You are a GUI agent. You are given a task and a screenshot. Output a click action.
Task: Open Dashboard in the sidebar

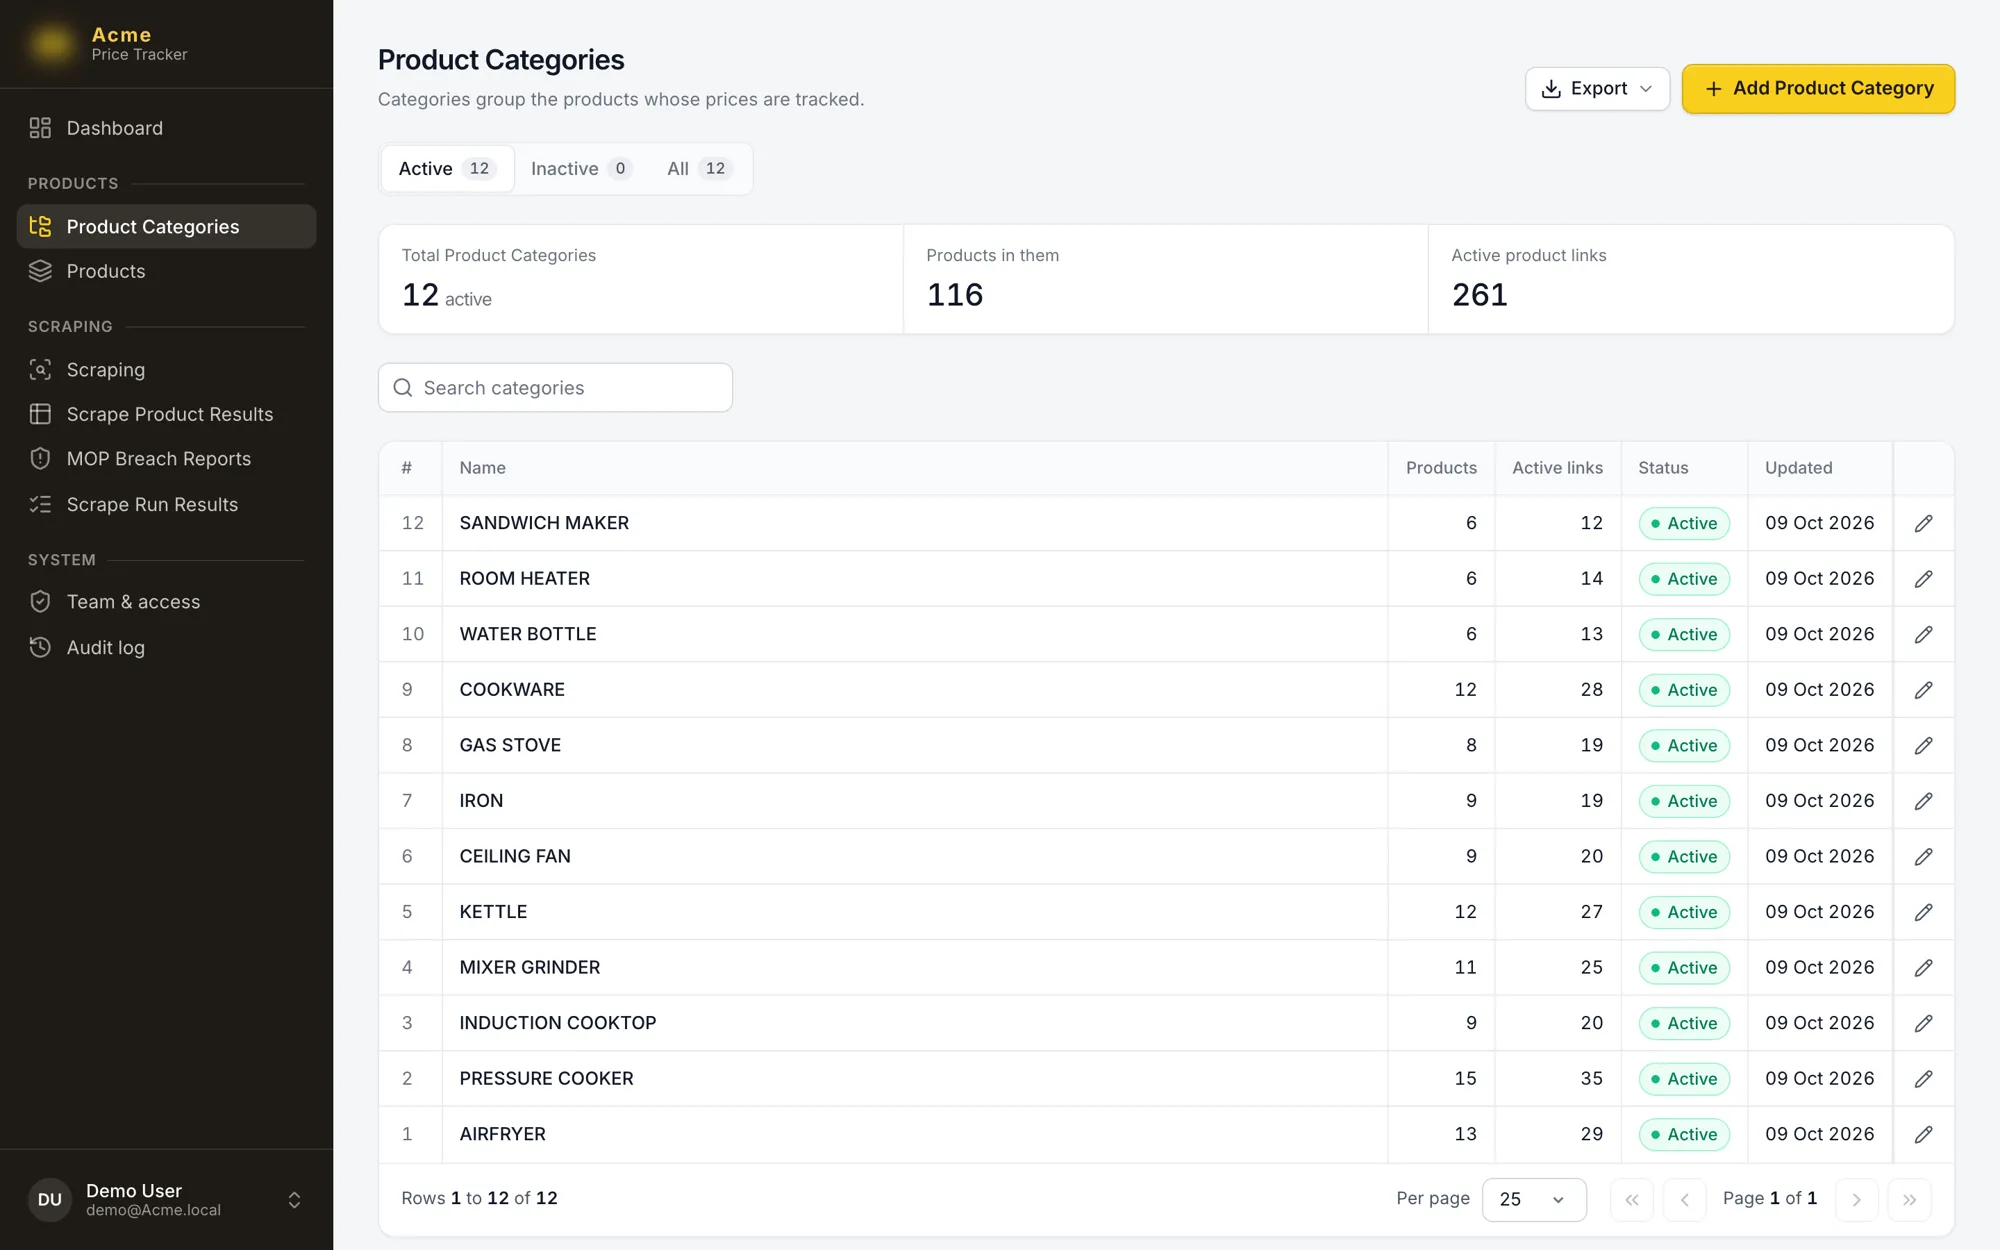166,128
